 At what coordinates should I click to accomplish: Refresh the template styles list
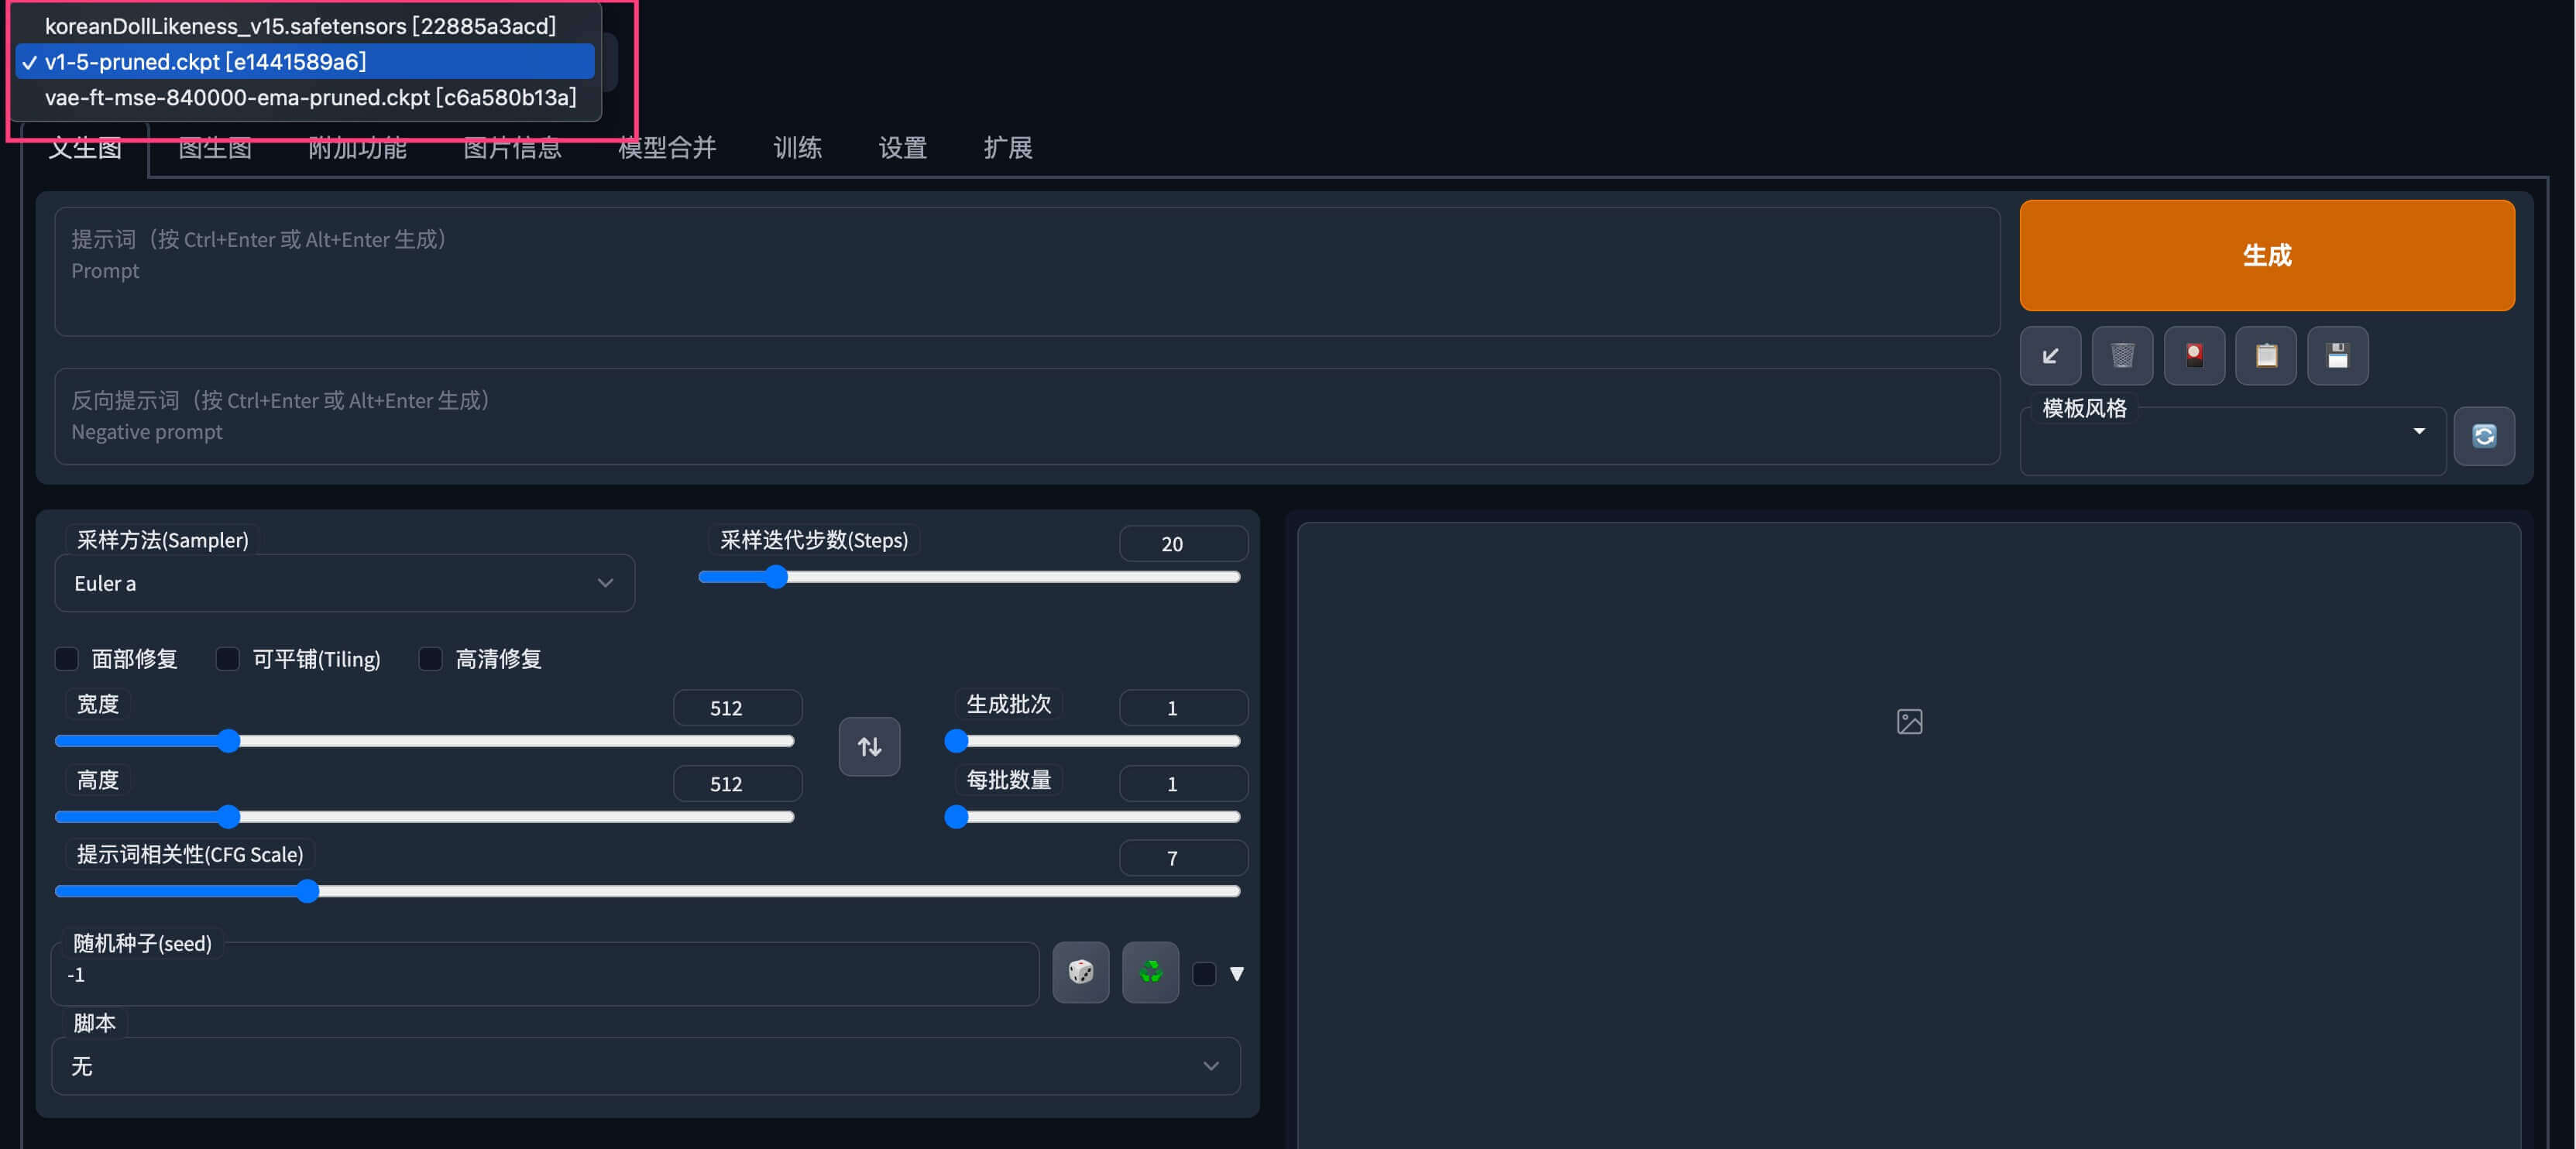[x=2484, y=436]
